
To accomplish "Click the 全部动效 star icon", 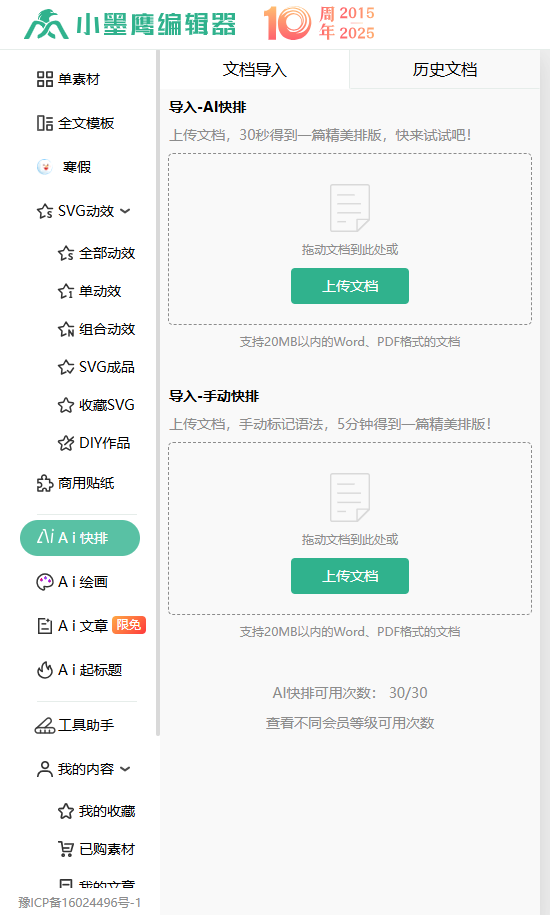I will point(66,253).
